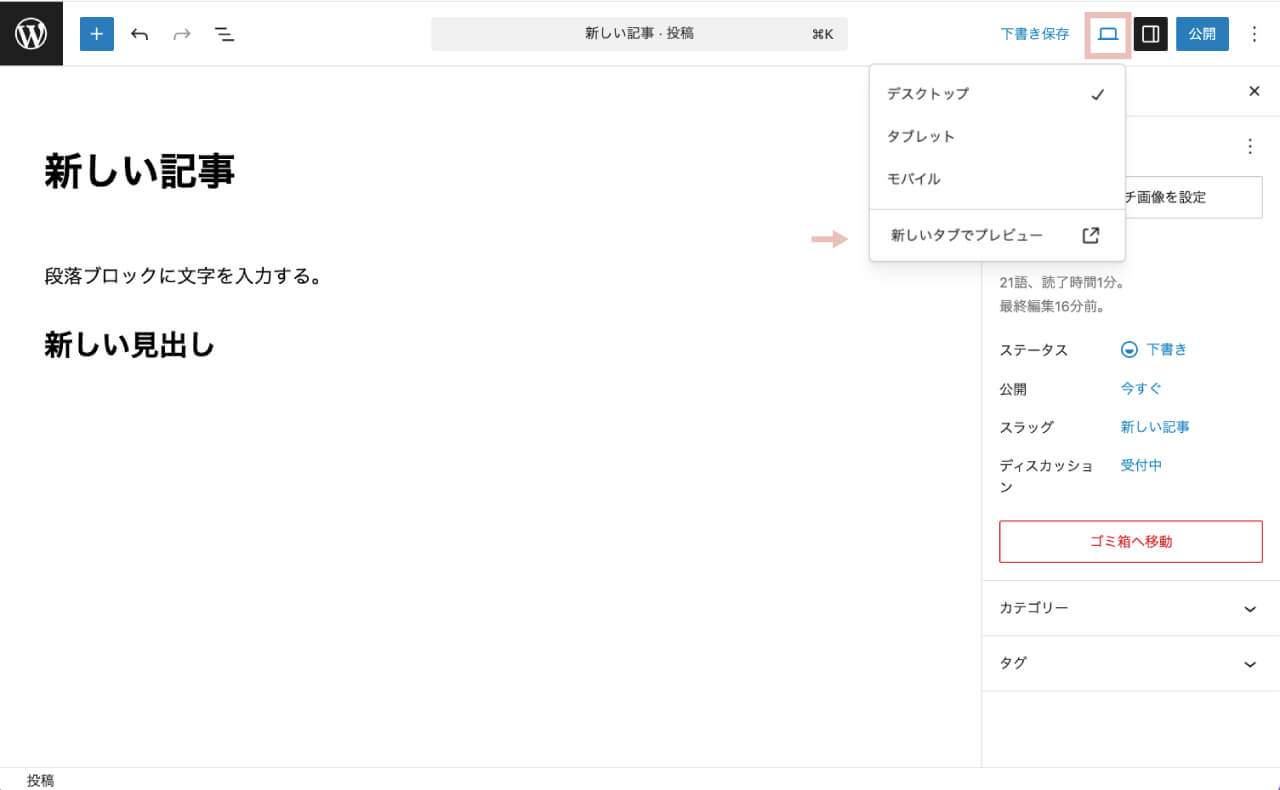Click the WordPress logo
Image resolution: width=1280 pixels, height=790 pixels.
click(x=31, y=33)
